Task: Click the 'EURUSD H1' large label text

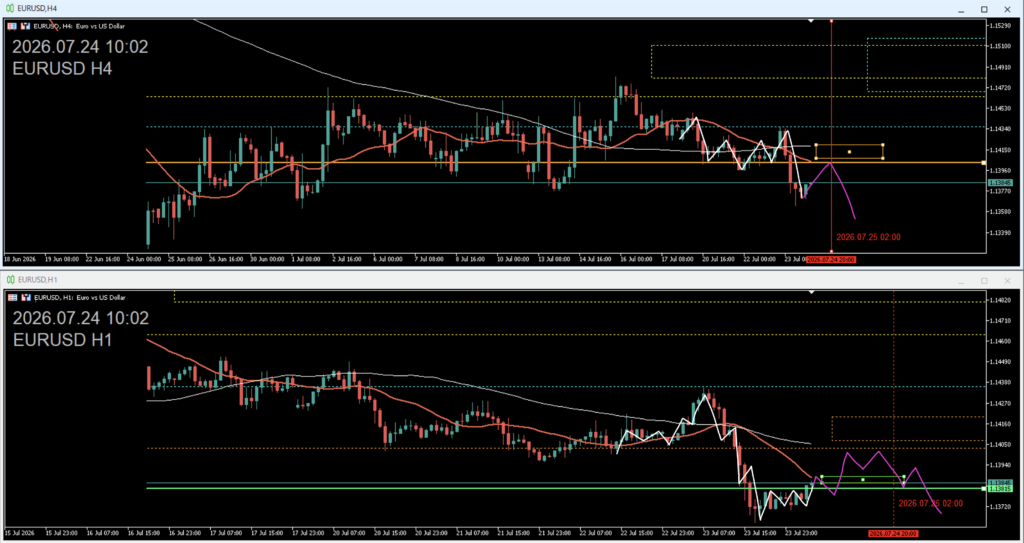Action: point(62,340)
